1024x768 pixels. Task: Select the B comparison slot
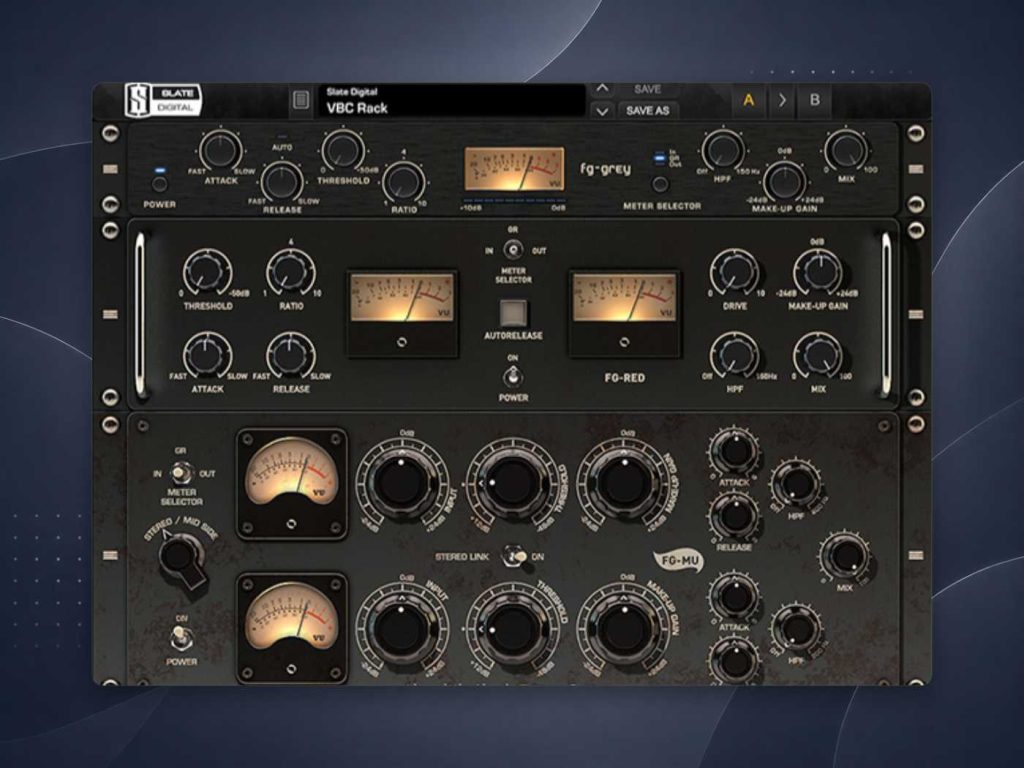tap(814, 101)
